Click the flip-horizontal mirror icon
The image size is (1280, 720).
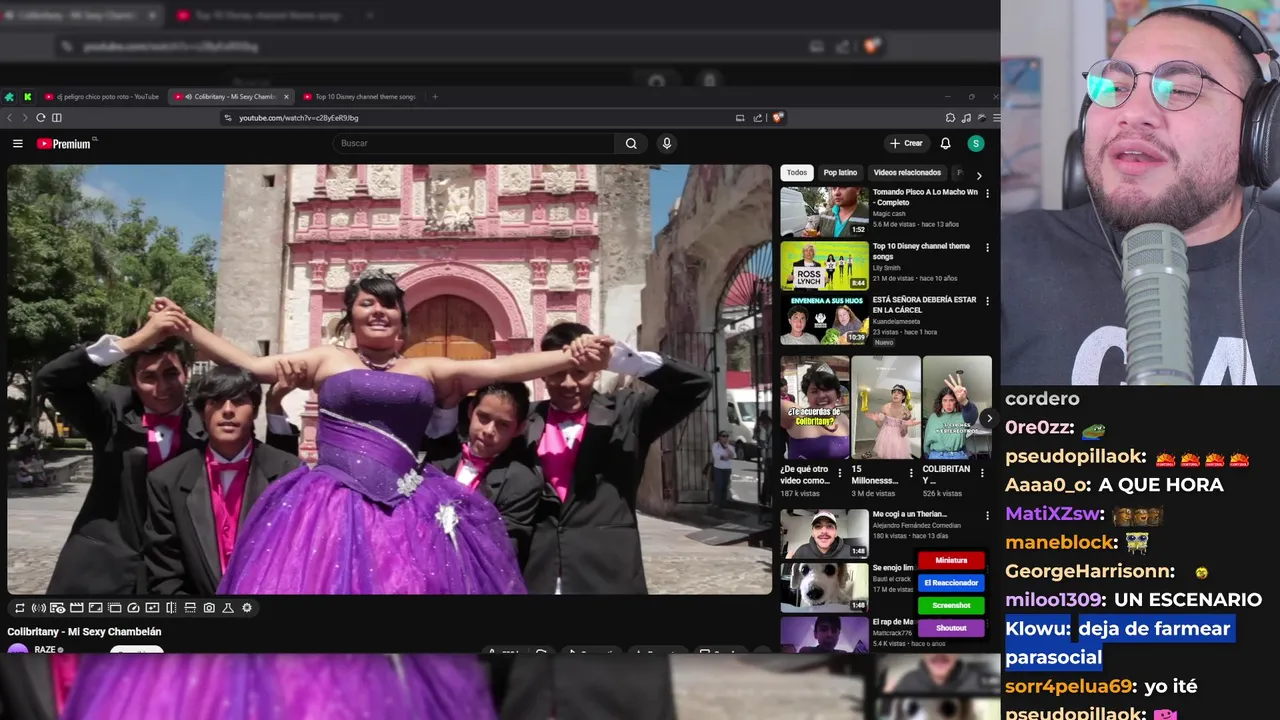click(171, 608)
